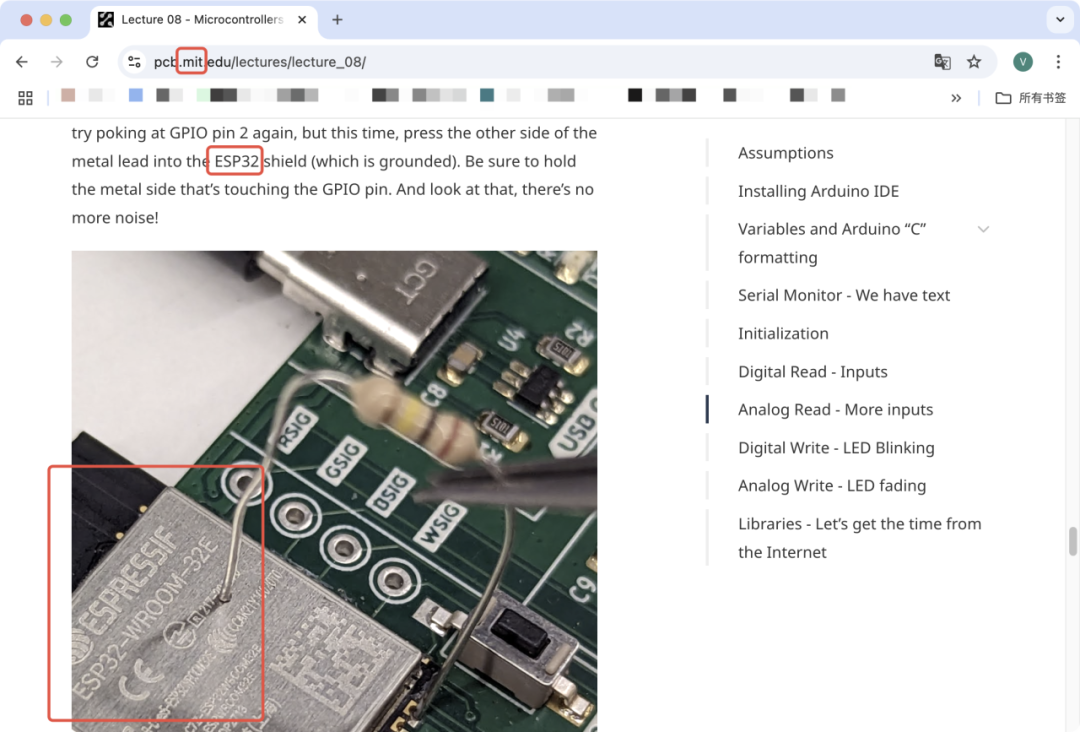
Task: Click the pink bookmark favicon in bookmarks bar
Action: pos(68,95)
